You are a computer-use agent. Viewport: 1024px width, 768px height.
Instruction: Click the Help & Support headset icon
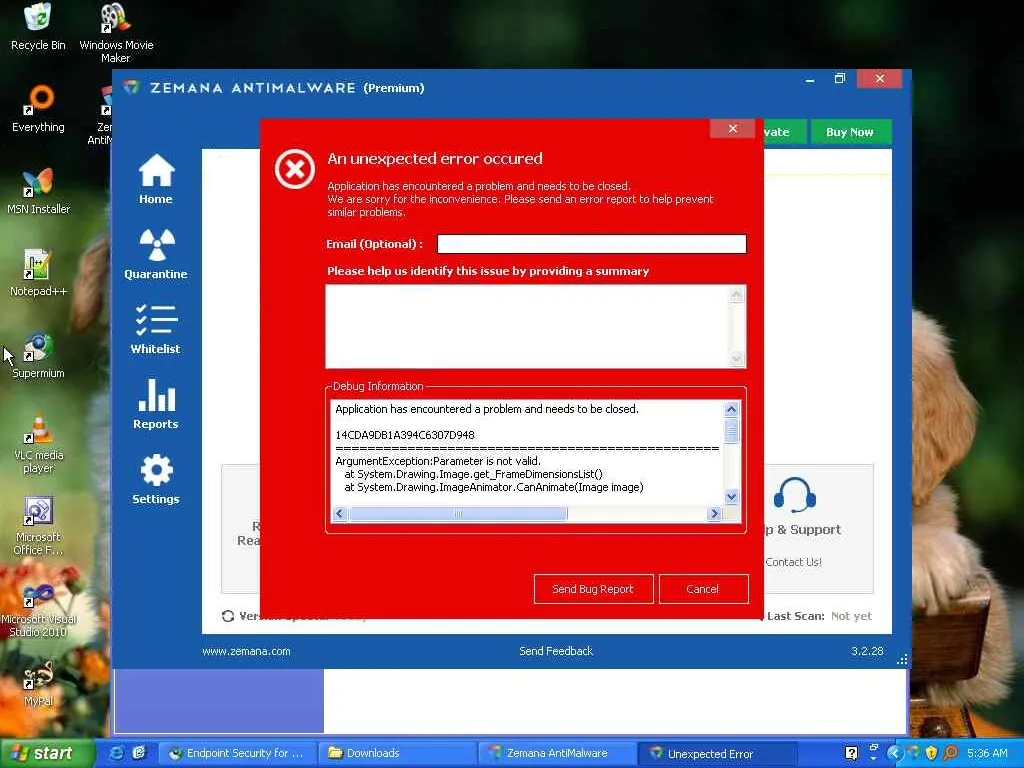794,495
